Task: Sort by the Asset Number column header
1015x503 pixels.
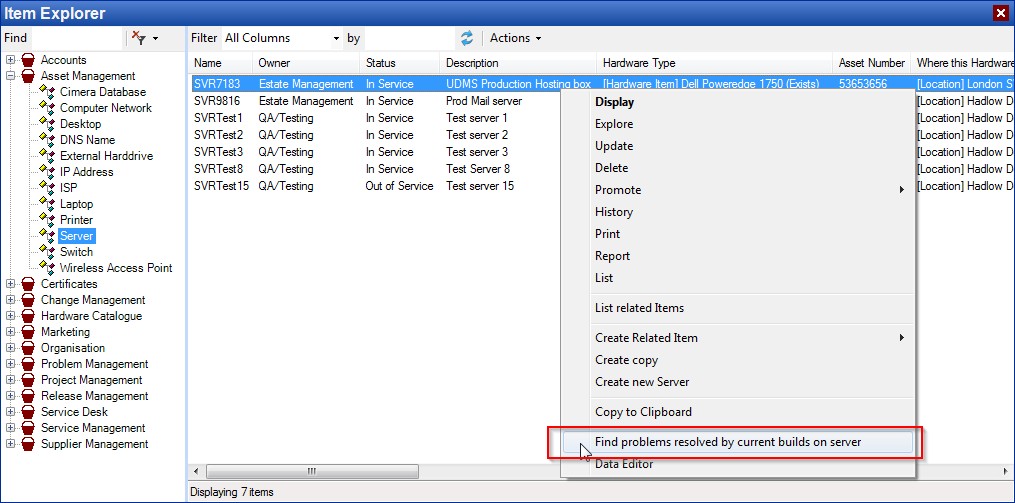Action: pos(871,63)
